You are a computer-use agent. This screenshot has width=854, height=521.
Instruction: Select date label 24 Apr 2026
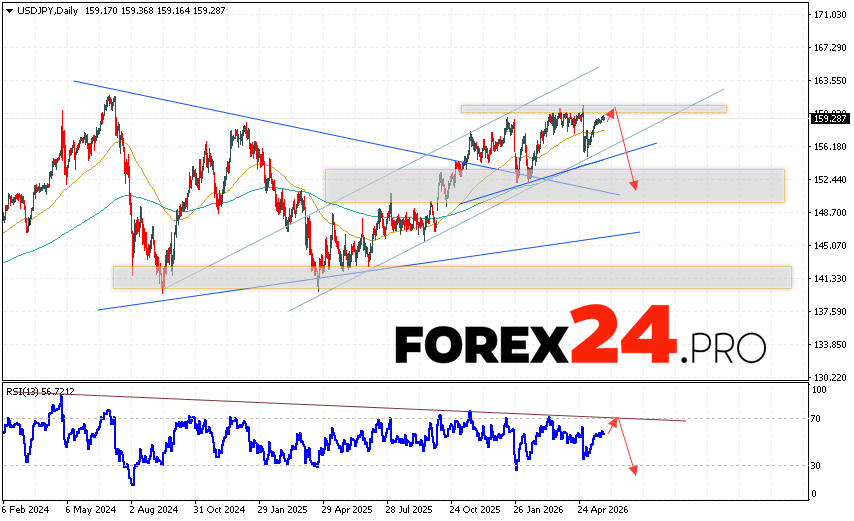(603, 510)
